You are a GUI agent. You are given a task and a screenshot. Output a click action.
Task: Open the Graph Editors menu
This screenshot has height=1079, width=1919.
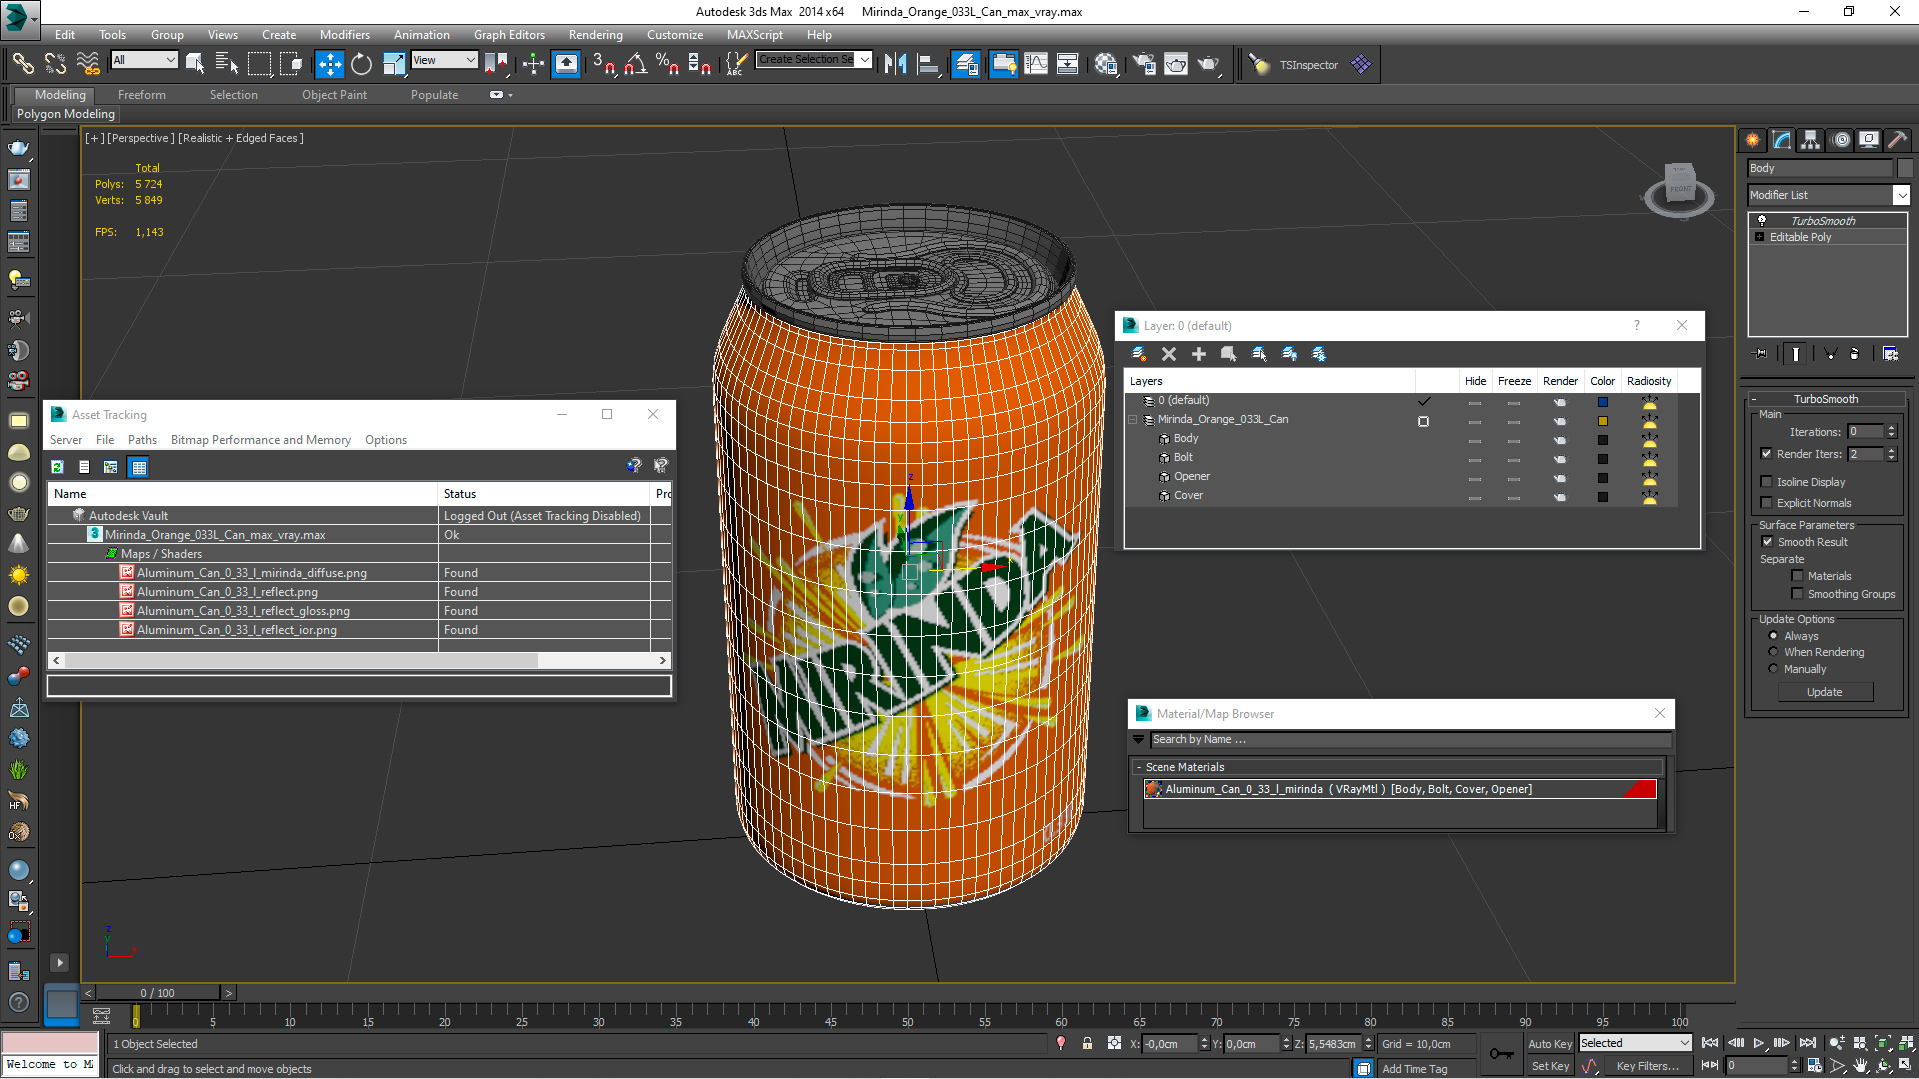509,34
